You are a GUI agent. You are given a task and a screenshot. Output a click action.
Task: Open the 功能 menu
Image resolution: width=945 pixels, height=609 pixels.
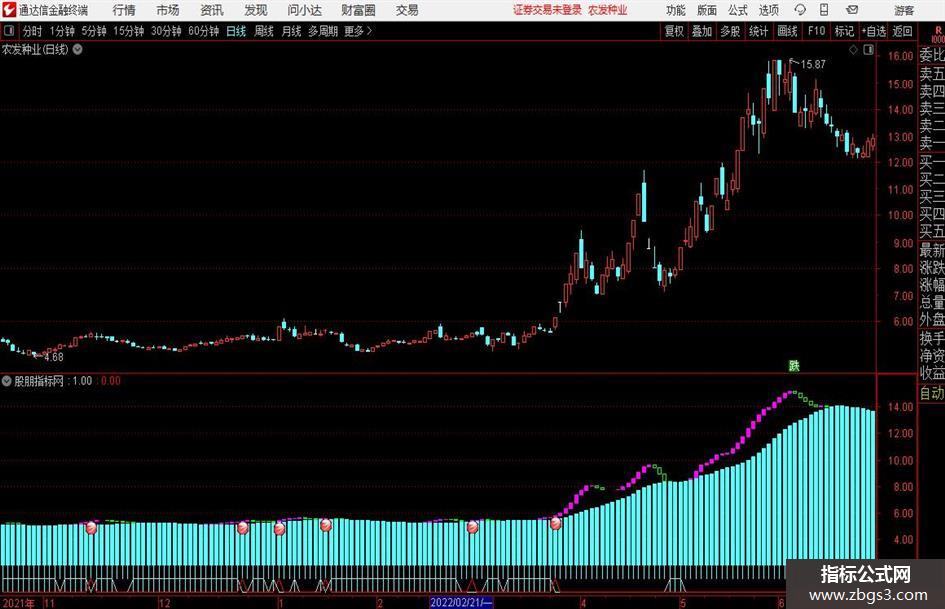(676, 10)
